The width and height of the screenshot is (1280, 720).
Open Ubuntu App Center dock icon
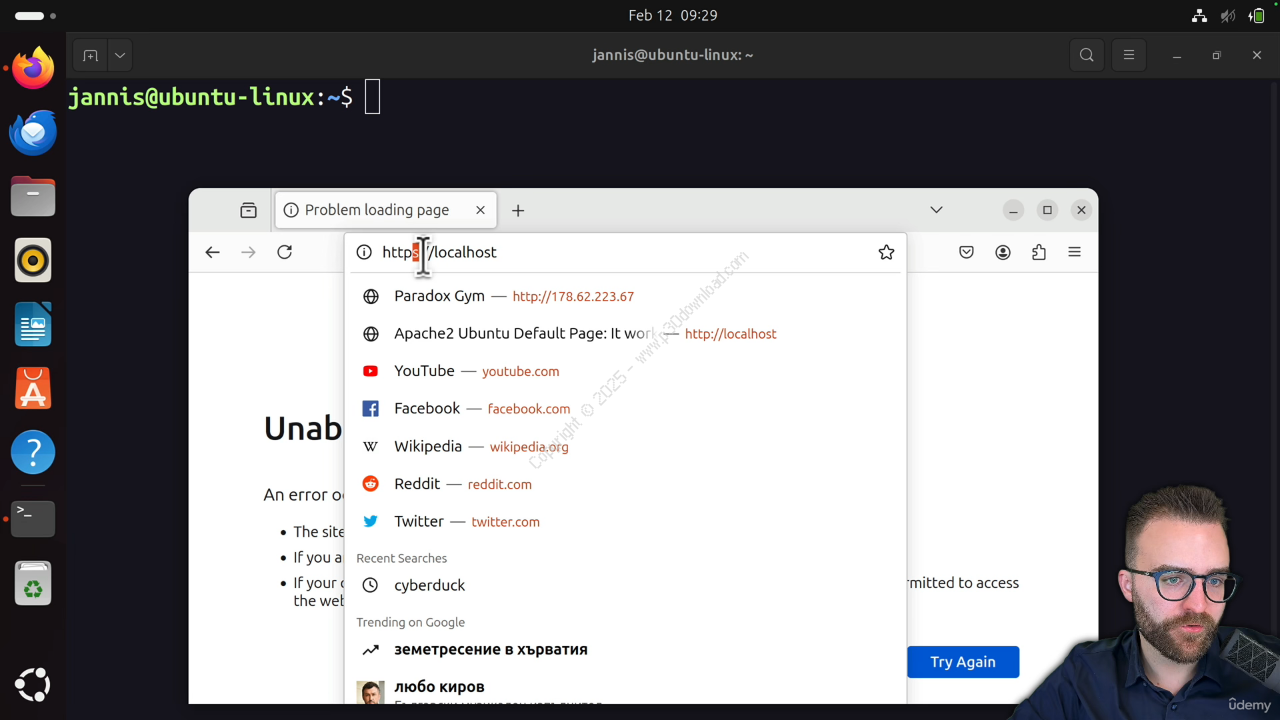[33, 389]
